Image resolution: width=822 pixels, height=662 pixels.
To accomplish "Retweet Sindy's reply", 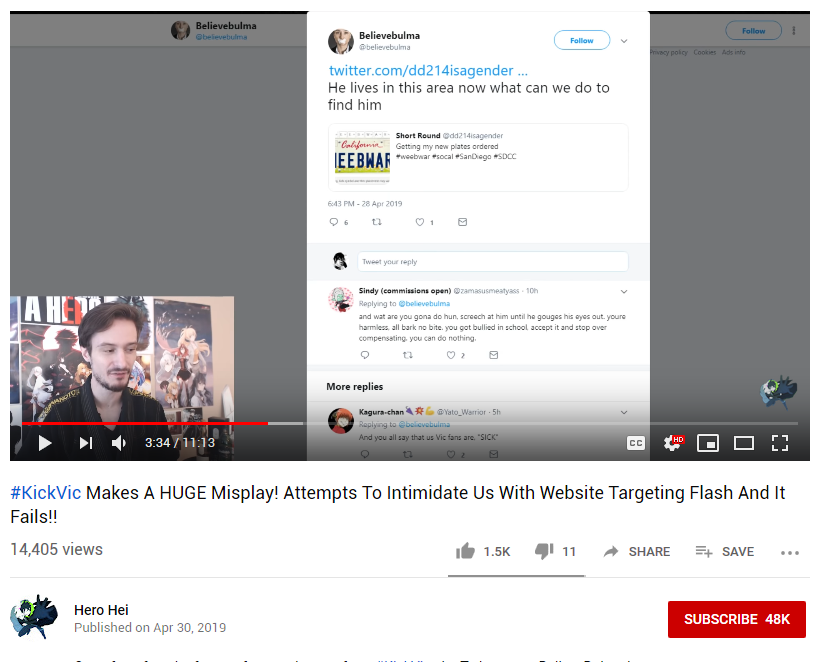I will (x=408, y=355).
